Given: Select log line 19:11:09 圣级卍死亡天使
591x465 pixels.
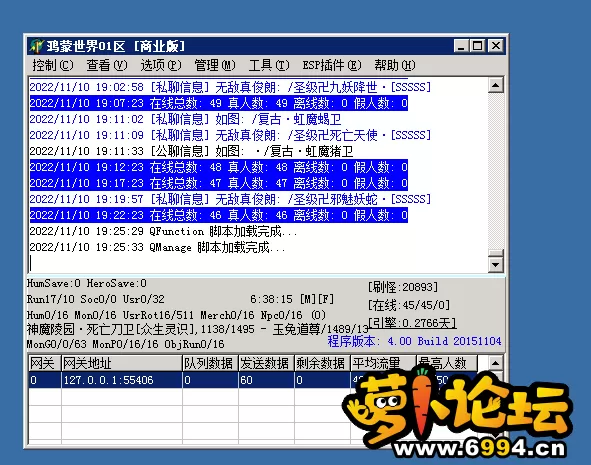Looking at the screenshot, I should tap(230, 135).
